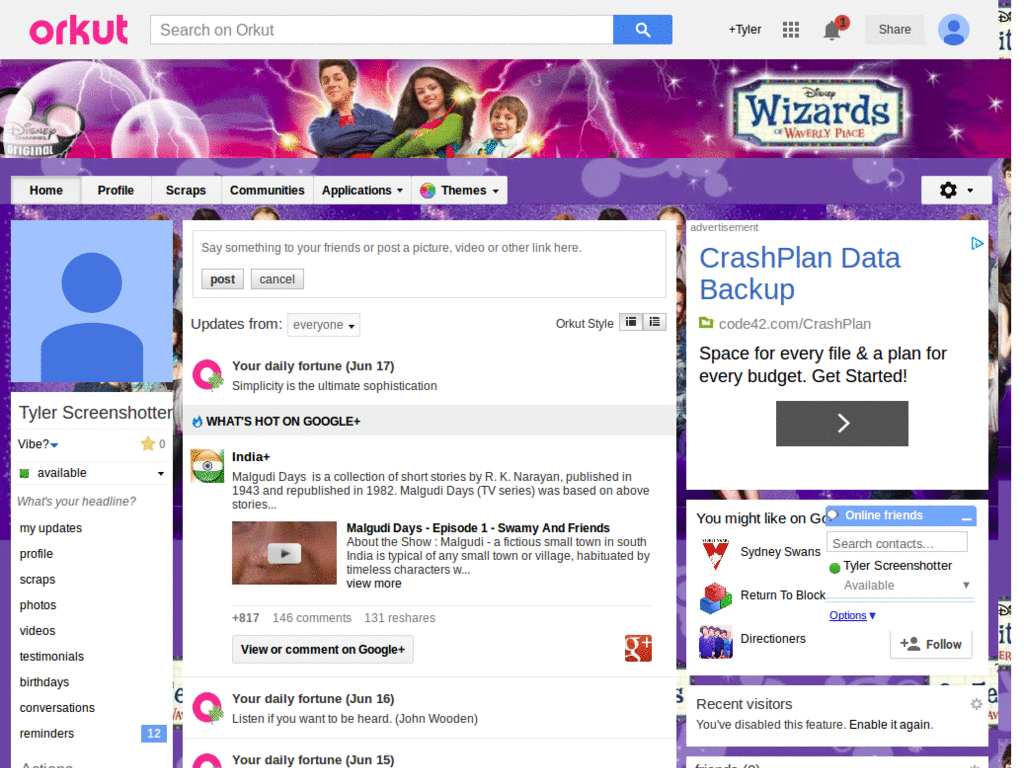The width and height of the screenshot is (1024, 768).
Task: Click the blue search magnifier button
Action: coord(642,29)
